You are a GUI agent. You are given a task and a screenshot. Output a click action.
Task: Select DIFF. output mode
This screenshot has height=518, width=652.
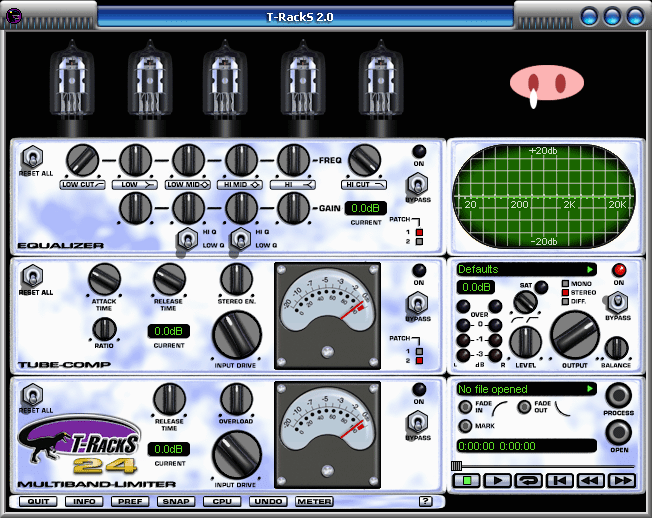tap(565, 301)
